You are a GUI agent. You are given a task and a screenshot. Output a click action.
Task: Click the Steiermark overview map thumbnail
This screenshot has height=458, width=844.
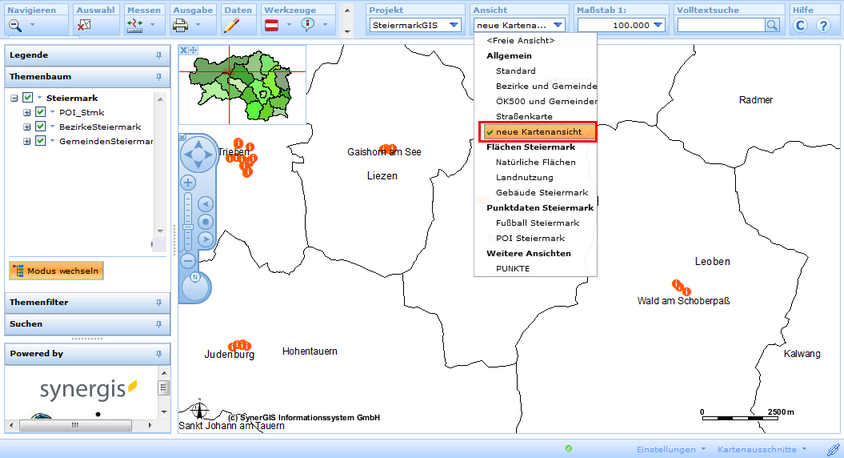click(x=242, y=84)
